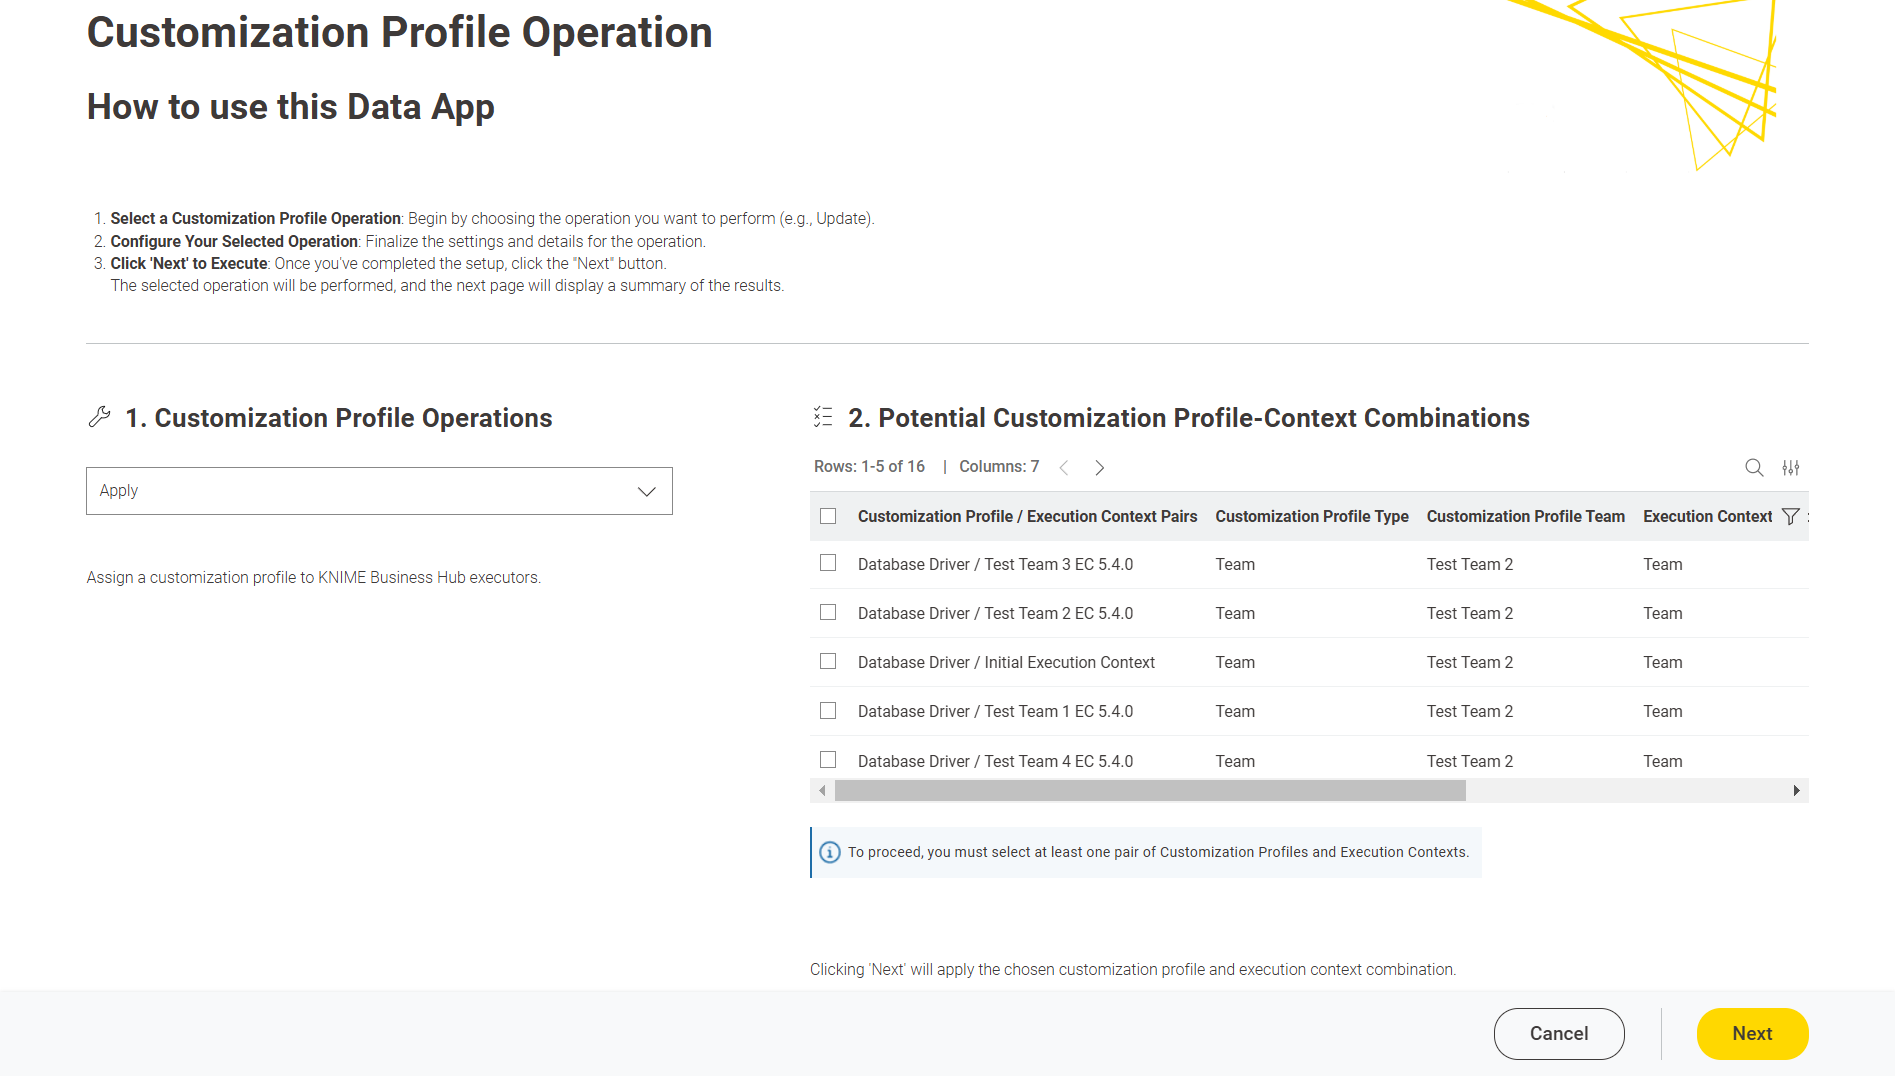
Task: Click the Execution Context filter funnel icon
Action: (x=1791, y=516)
